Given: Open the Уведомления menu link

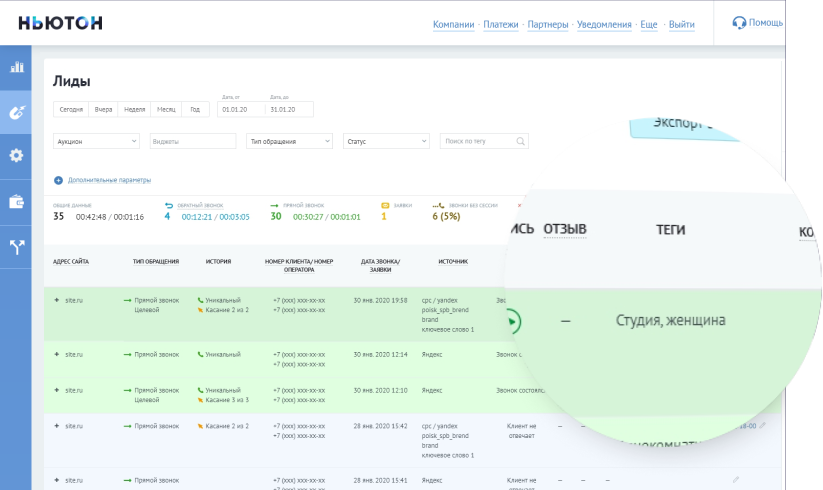Looking at the screenshot, I should pyautogui.click(x=604, y=25).
